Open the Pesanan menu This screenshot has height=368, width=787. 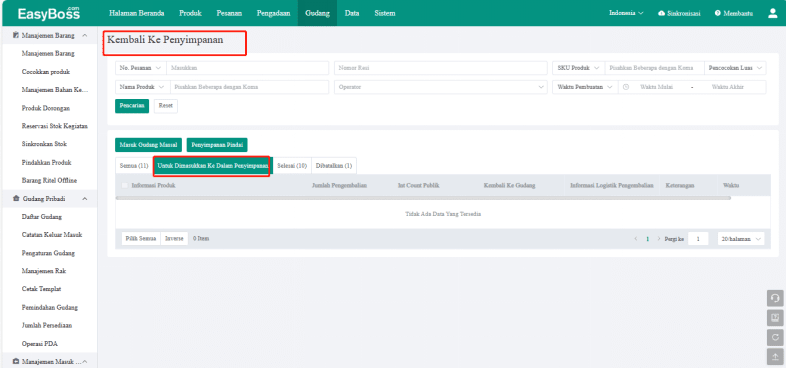[x=230, y=14]
